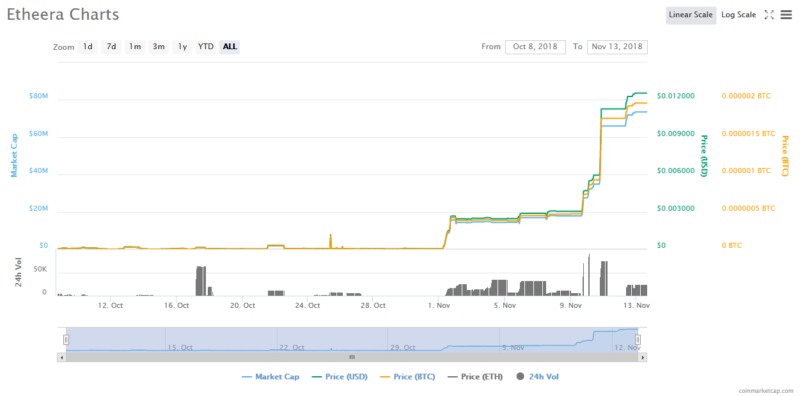Screen dimensions: 800x396
Task: Grab the right navigator range handle
Action: click(638, 340)
